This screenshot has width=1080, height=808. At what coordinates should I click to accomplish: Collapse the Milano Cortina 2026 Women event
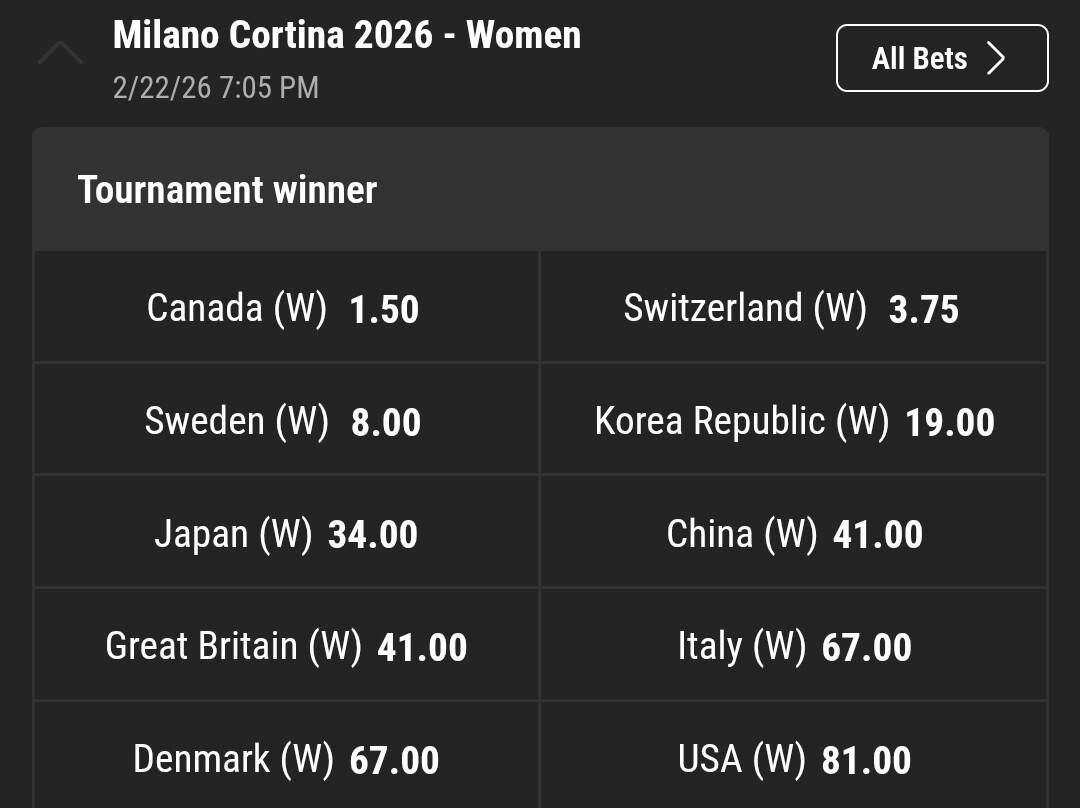(x=60, y=52)
